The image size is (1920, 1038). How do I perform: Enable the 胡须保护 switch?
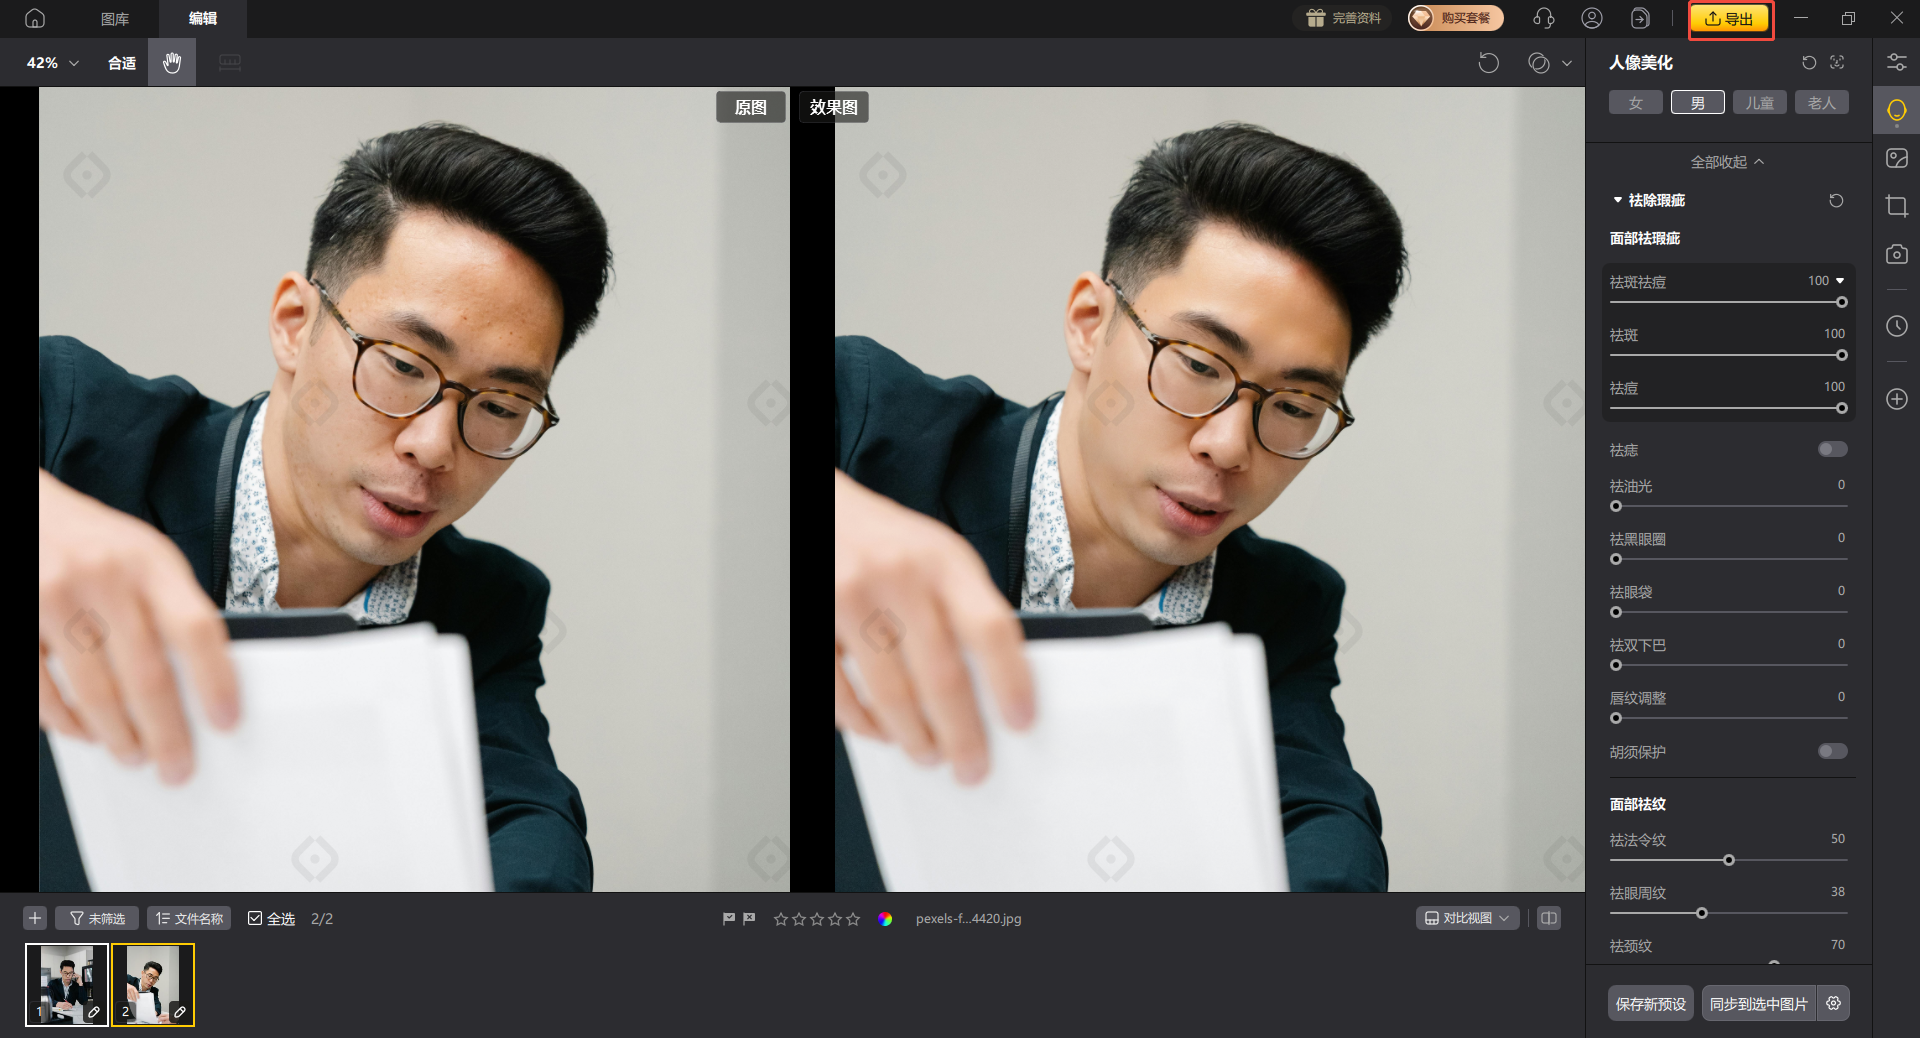[1832, 751]
